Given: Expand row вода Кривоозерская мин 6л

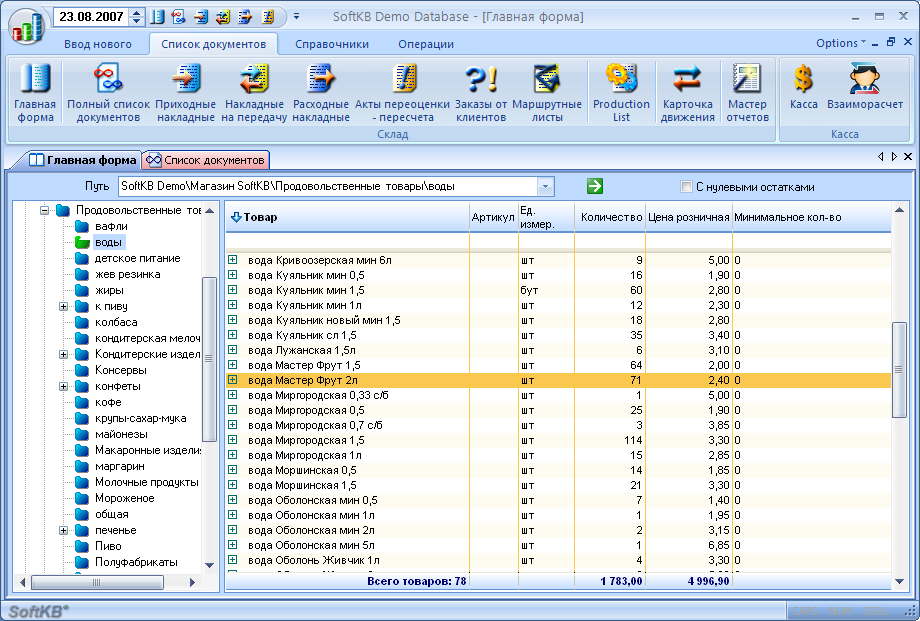Looking at the screenshot, I should coord(232,259).
